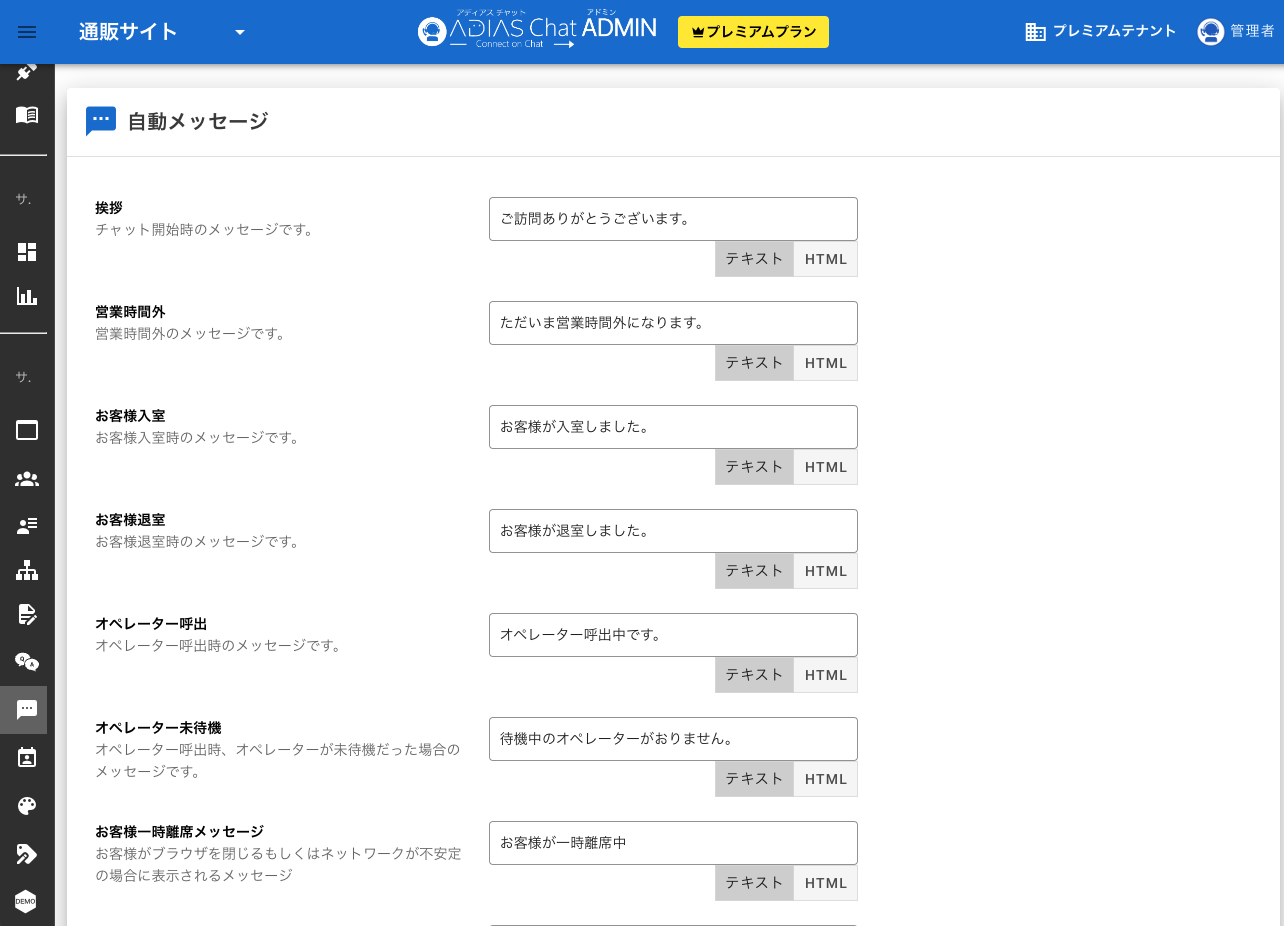Open the 管理者 user account menu

coord(1236,32)
